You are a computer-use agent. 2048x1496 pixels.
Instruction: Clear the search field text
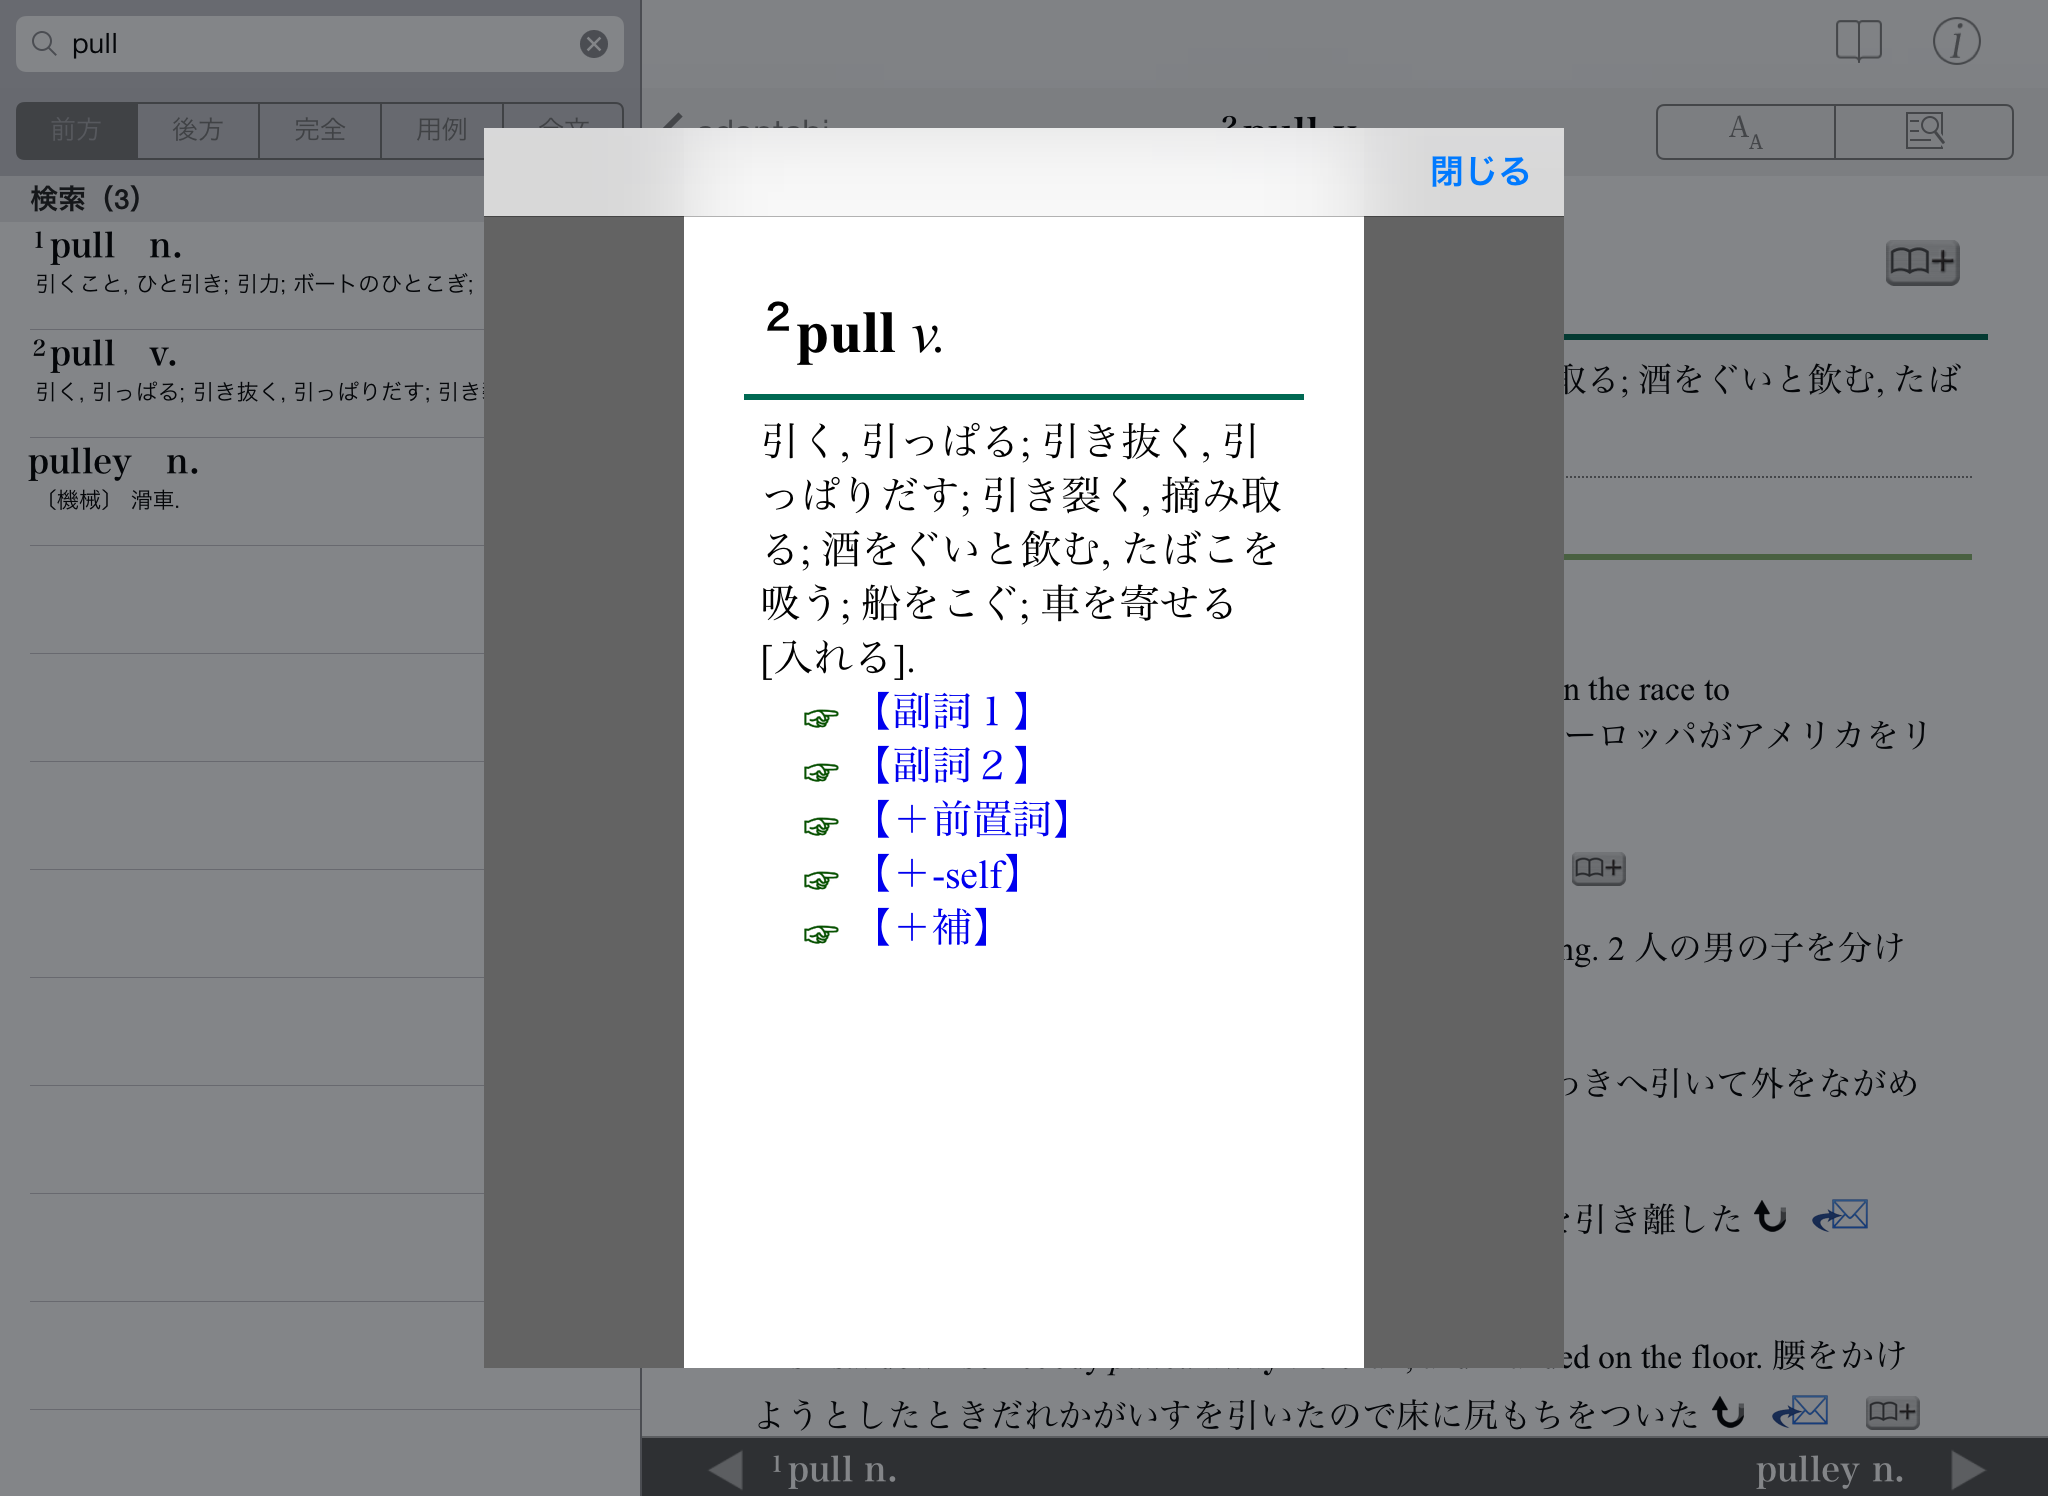coord(594,44)
